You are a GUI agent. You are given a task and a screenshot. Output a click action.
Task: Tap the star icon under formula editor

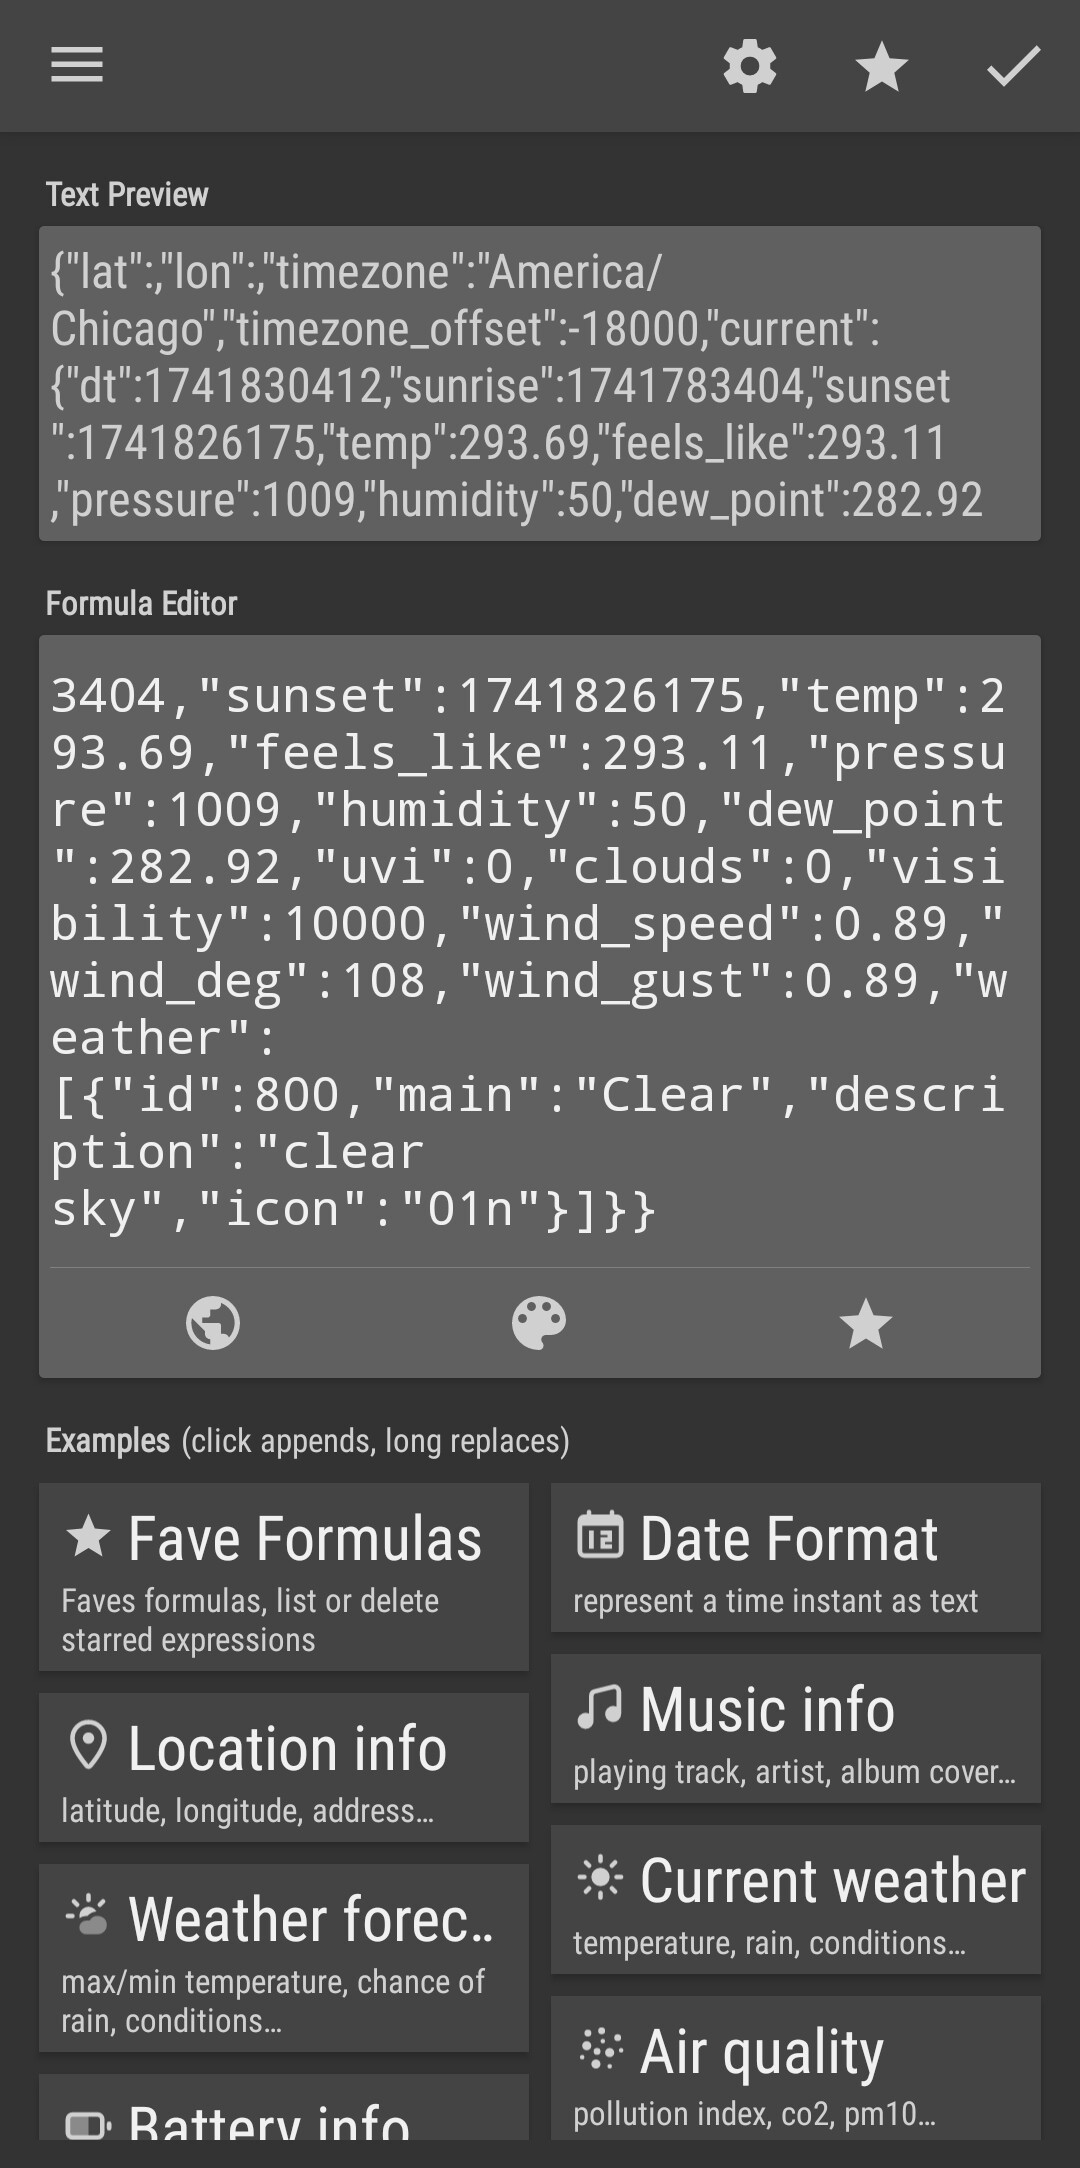click(x=865, y=1323)
